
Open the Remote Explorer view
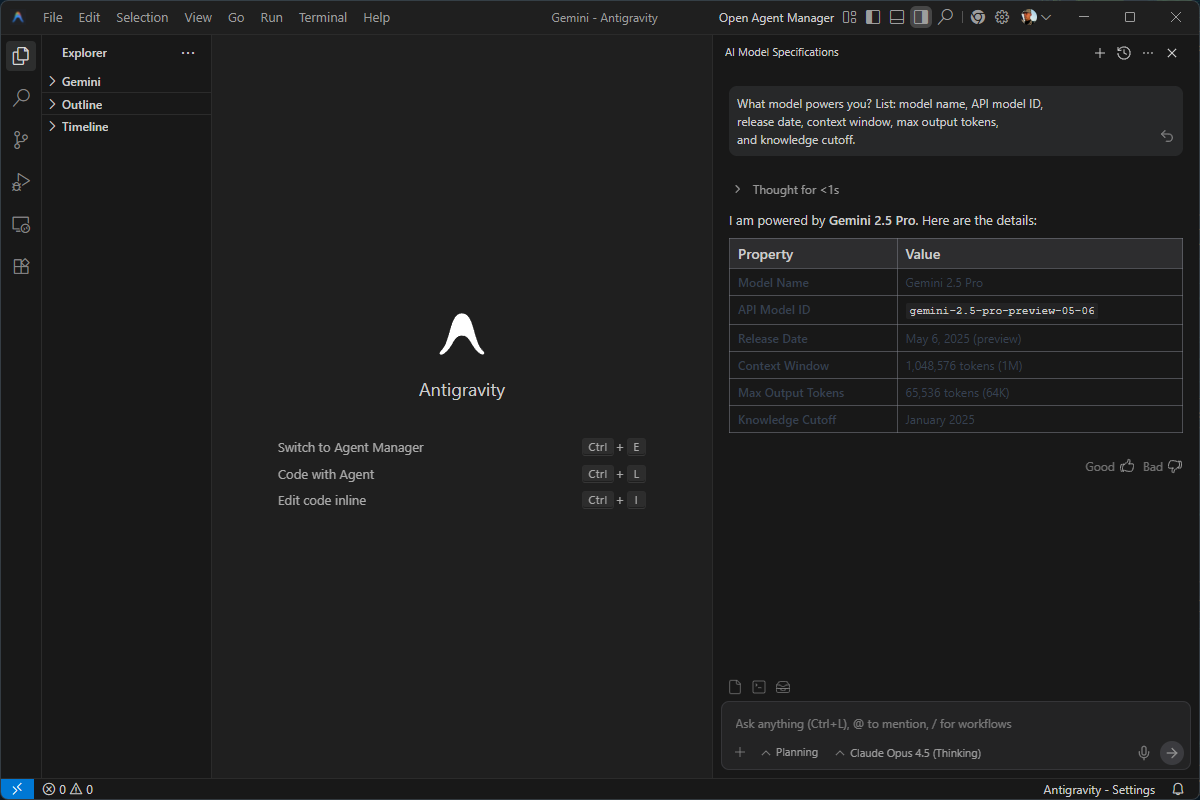click(20, 224)
